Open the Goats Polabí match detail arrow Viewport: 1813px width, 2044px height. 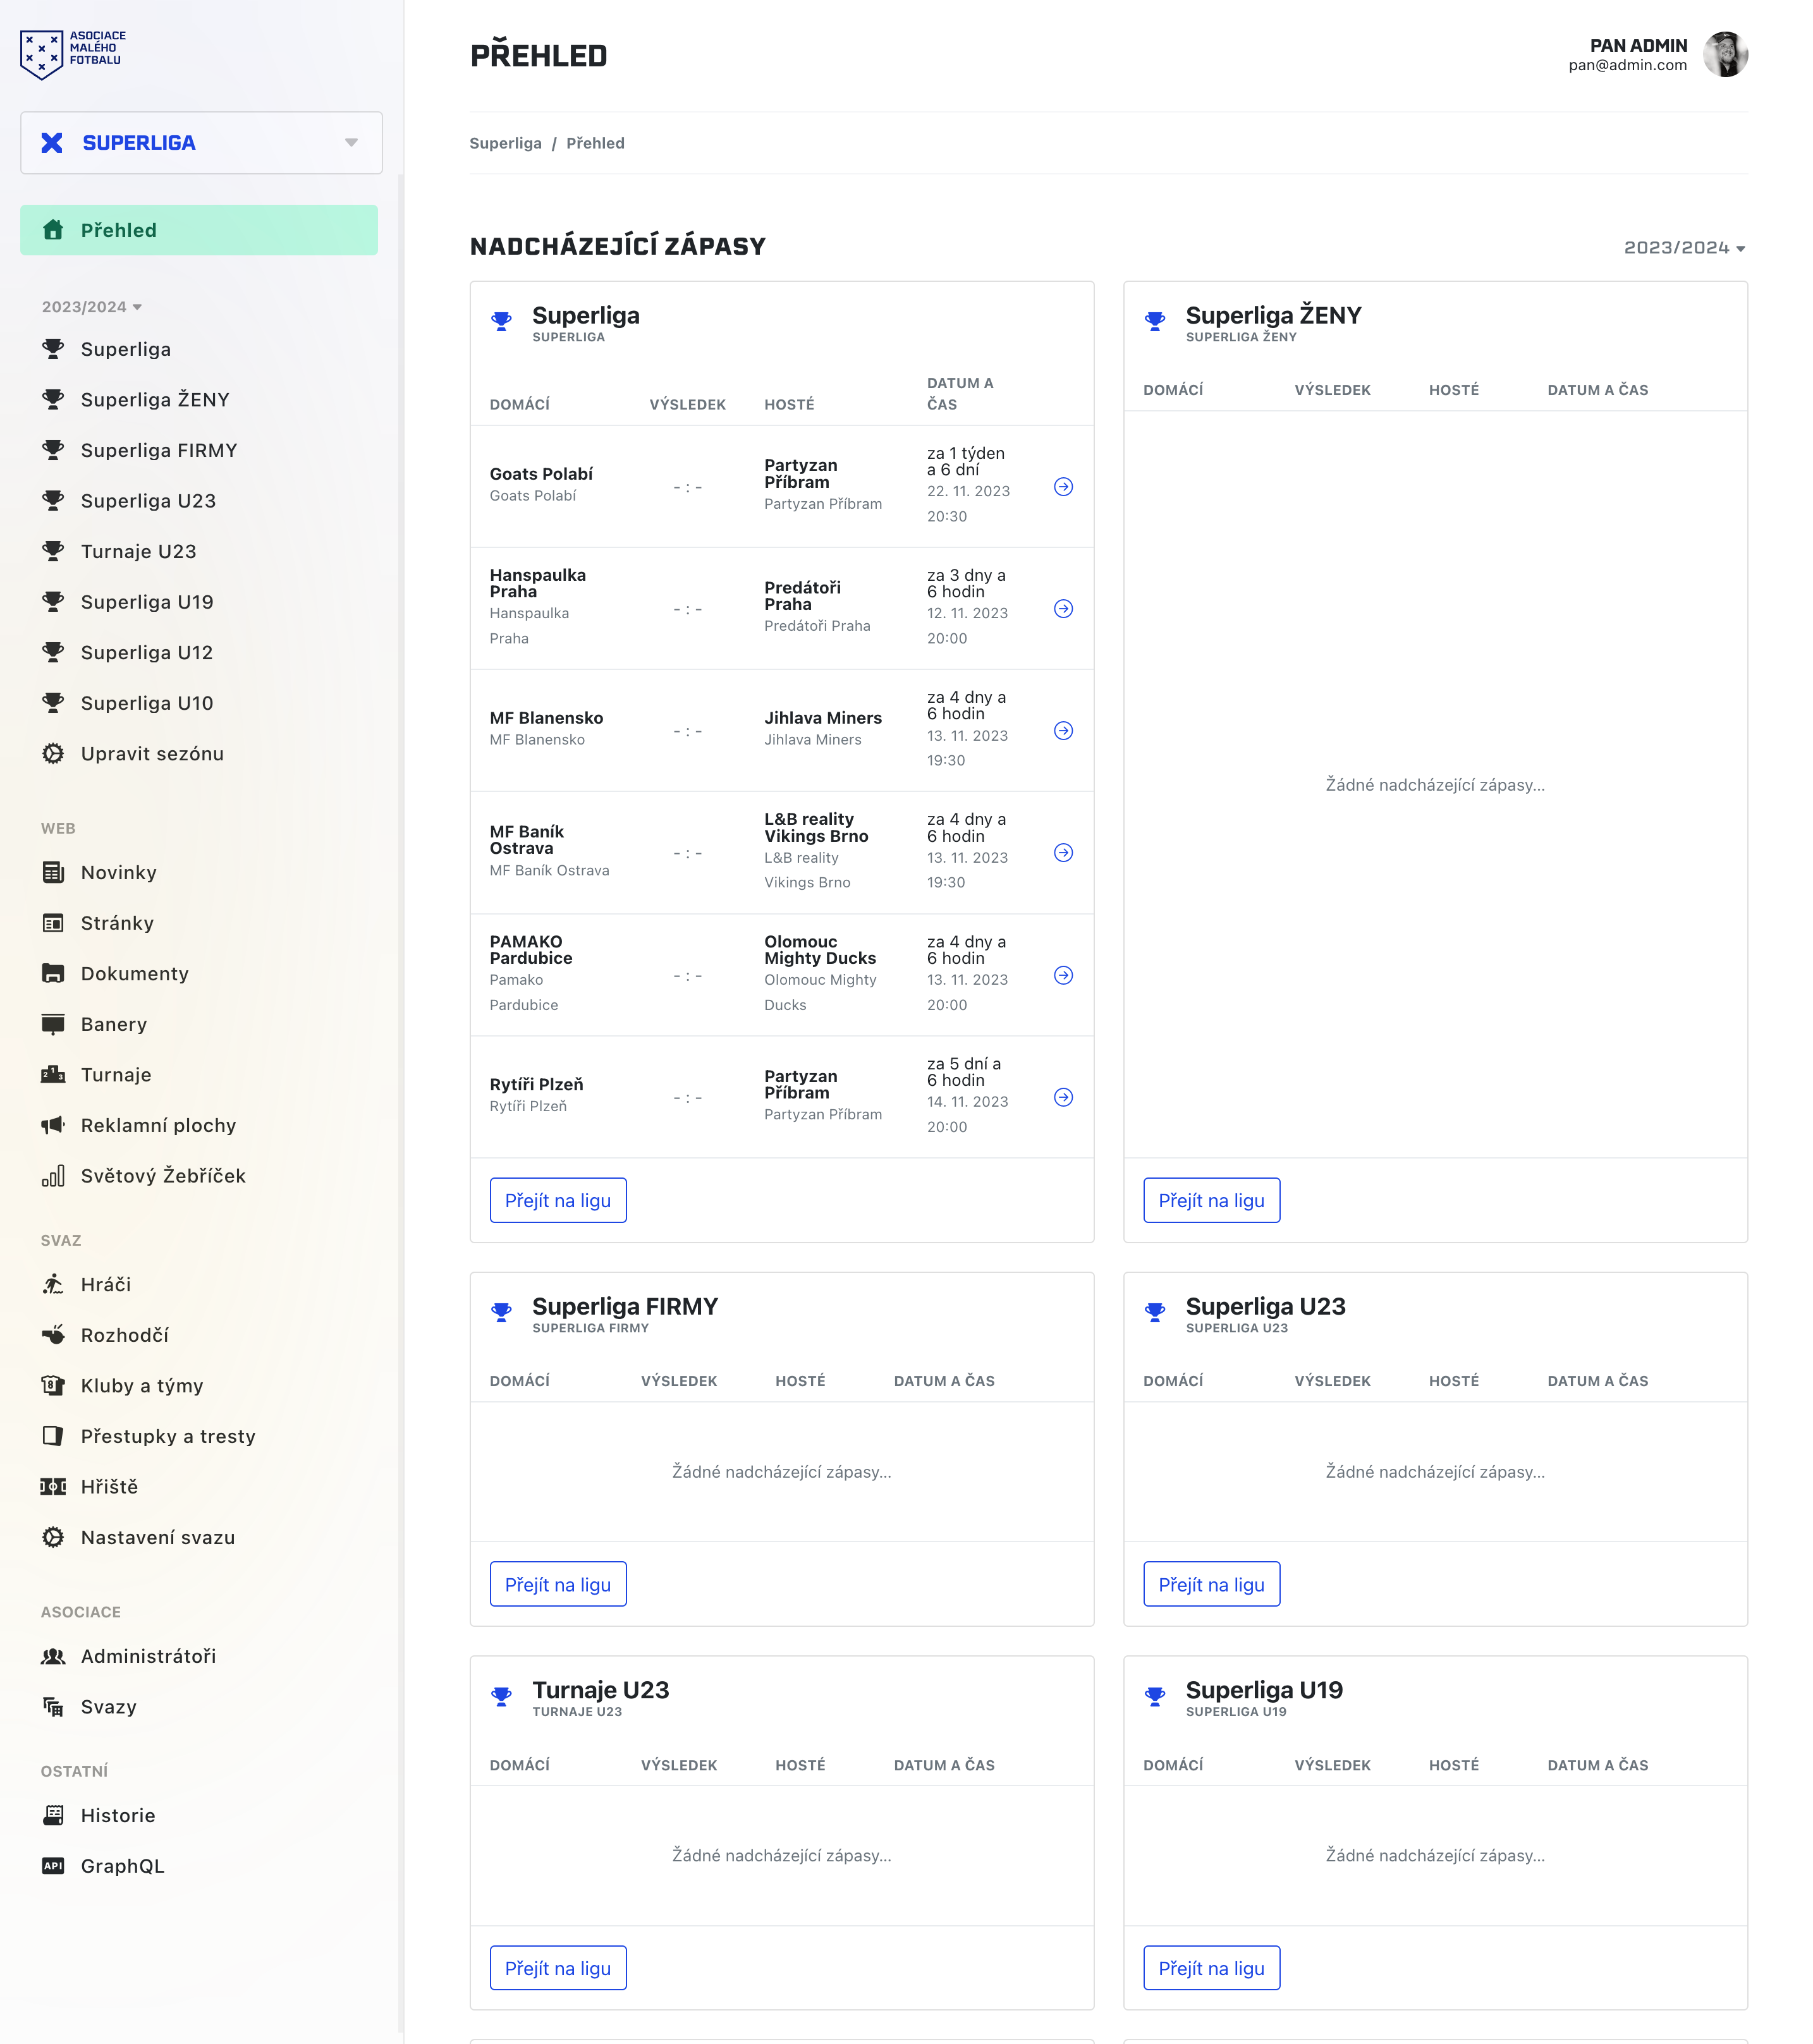(x=1063, y=487)
